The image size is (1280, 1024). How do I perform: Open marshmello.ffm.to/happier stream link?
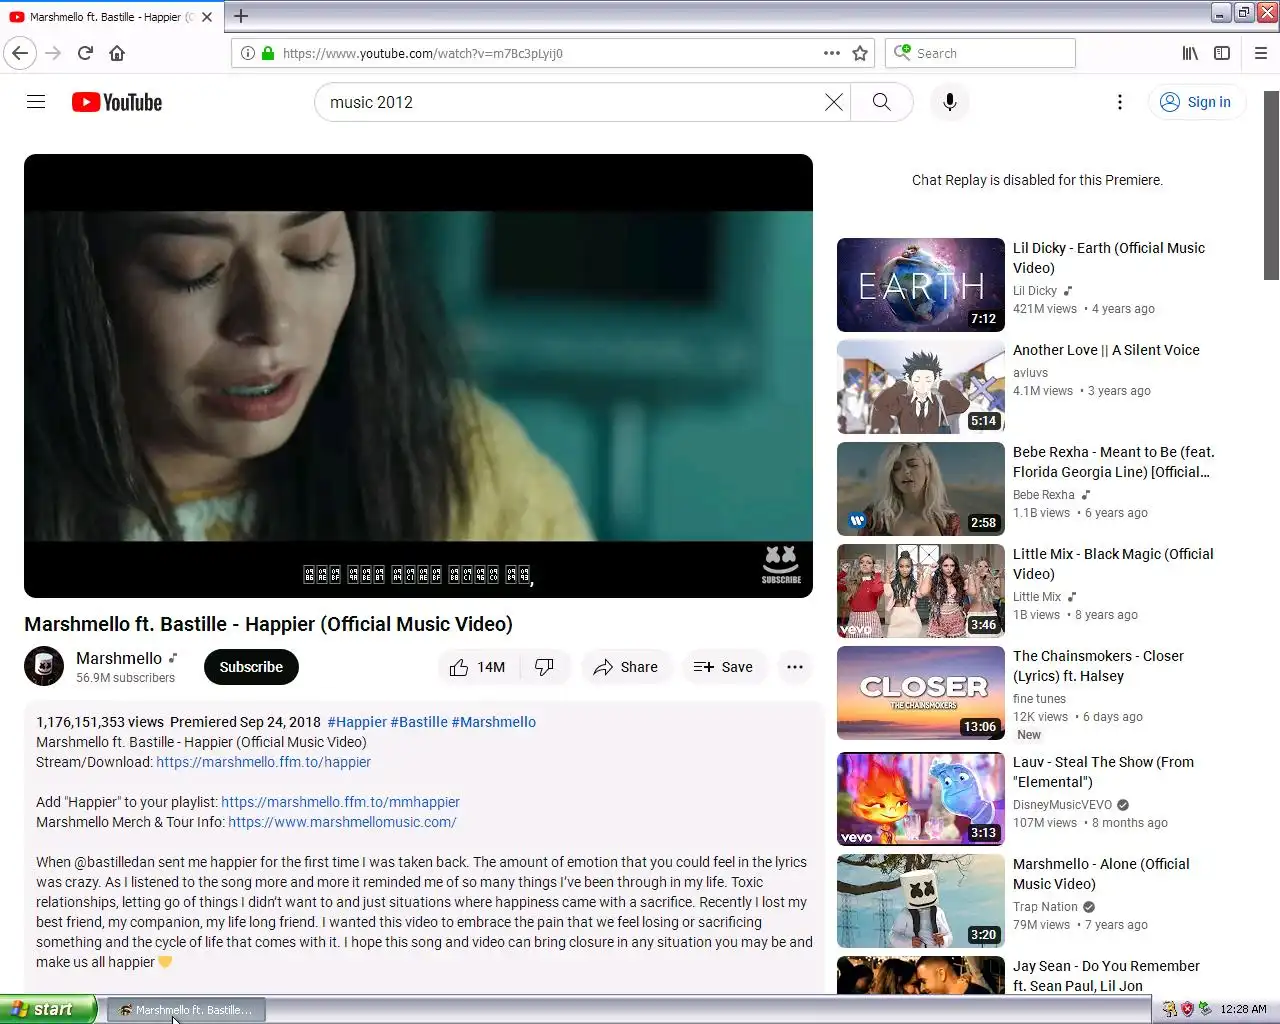(x=263, y=762)
